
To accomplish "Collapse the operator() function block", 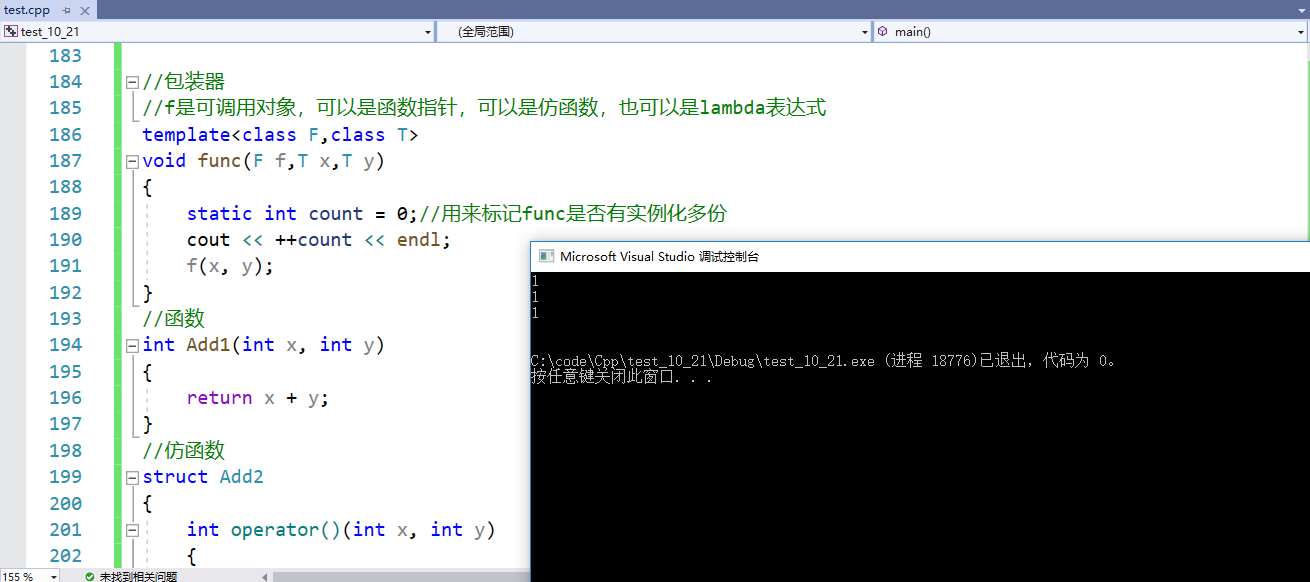I will tap(132, 530).
